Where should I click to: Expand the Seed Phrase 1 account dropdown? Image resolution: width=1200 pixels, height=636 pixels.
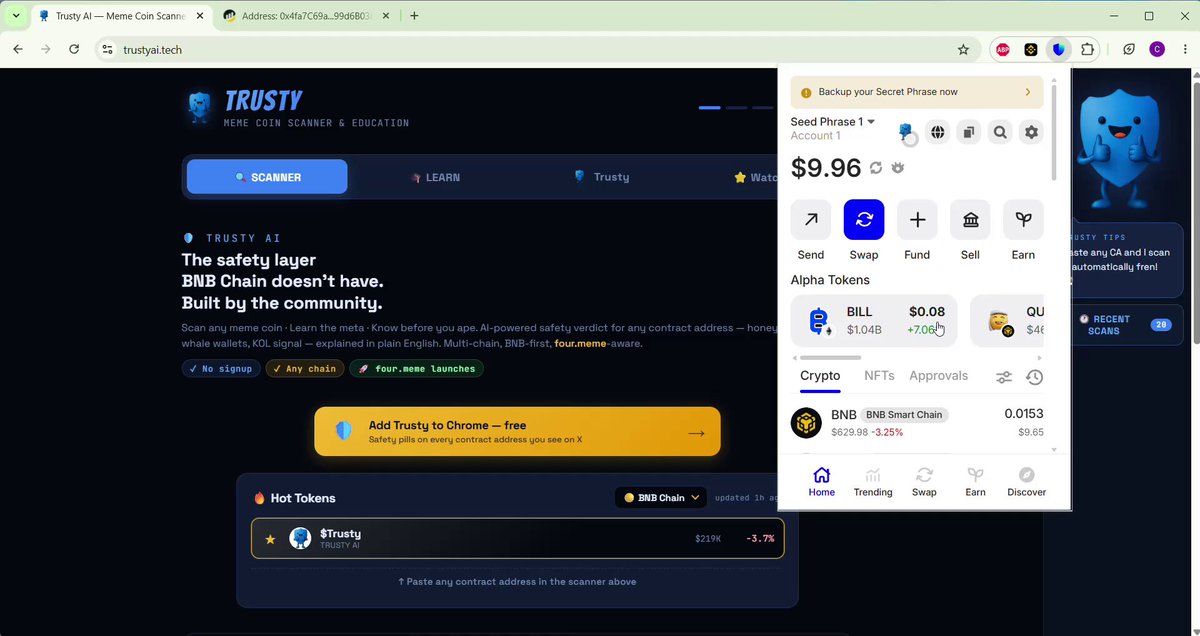[x=832, y=122]
